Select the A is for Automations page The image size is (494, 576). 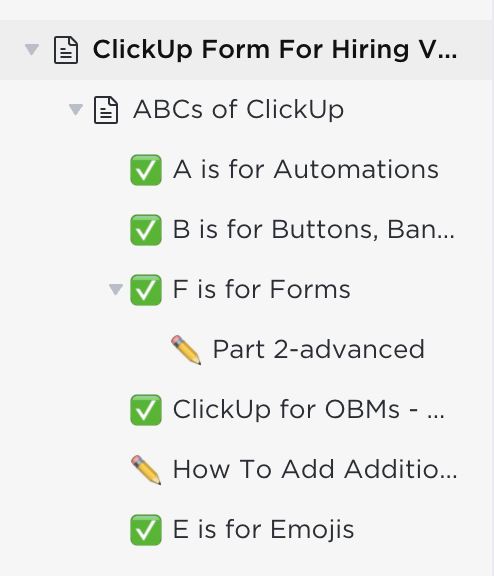coord(306,170)
